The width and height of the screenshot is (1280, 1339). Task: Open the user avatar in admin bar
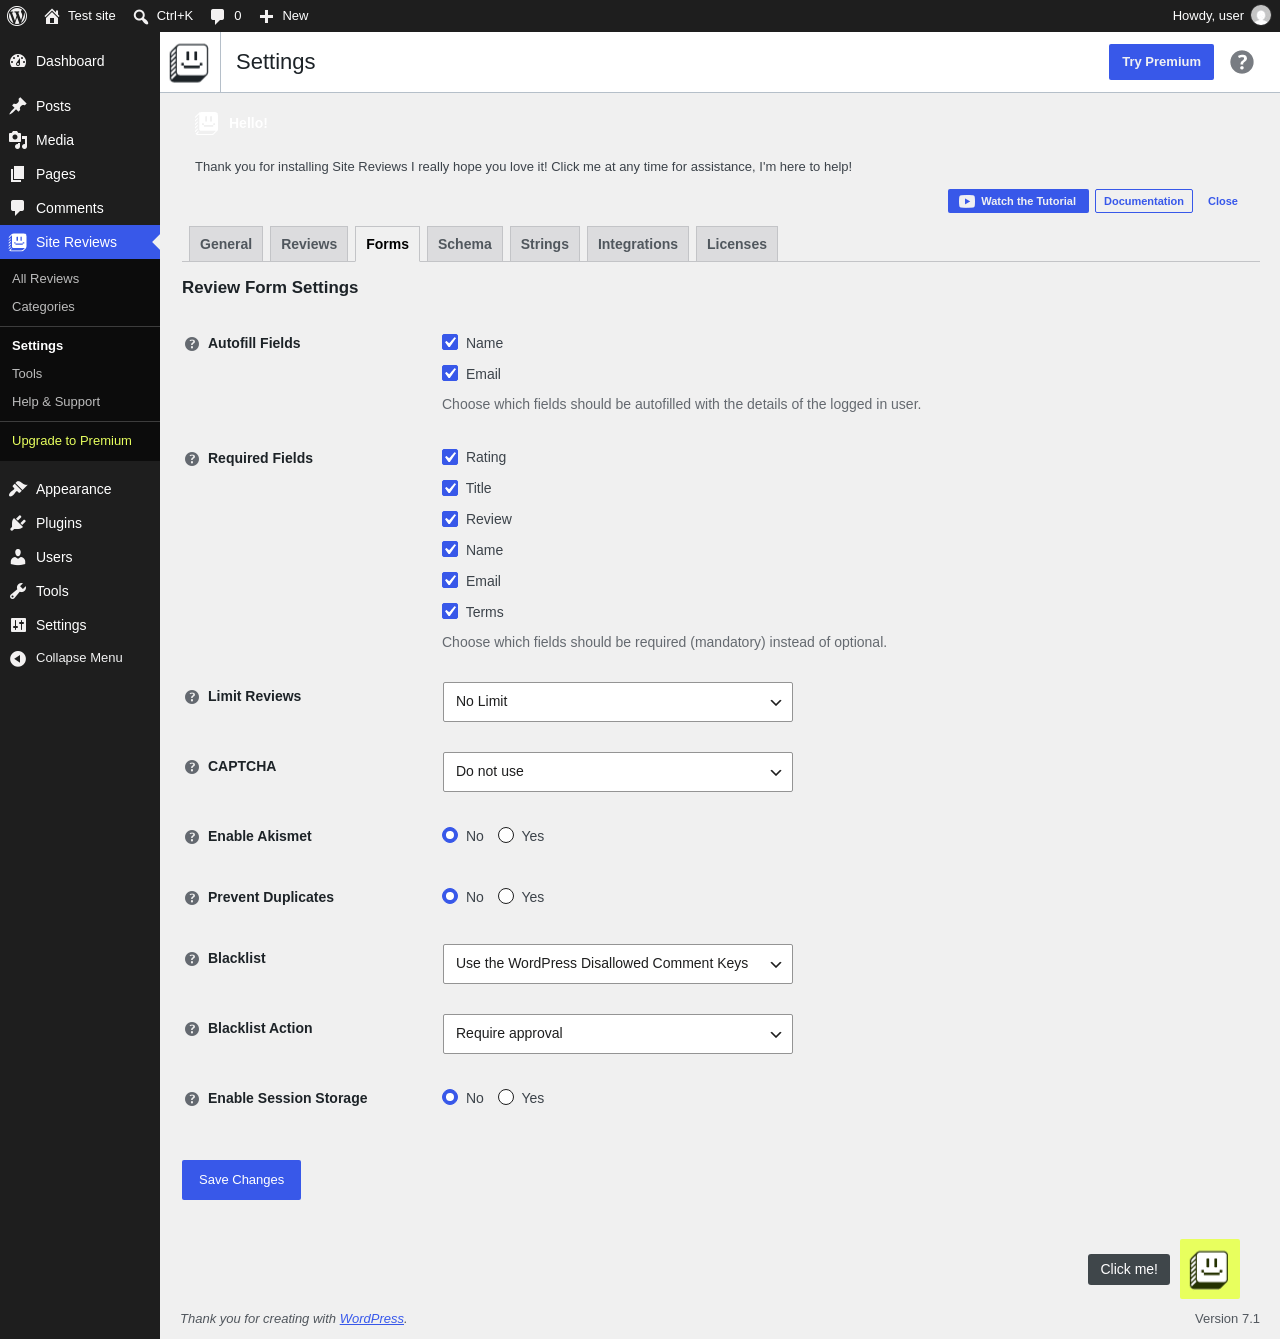1261,16
